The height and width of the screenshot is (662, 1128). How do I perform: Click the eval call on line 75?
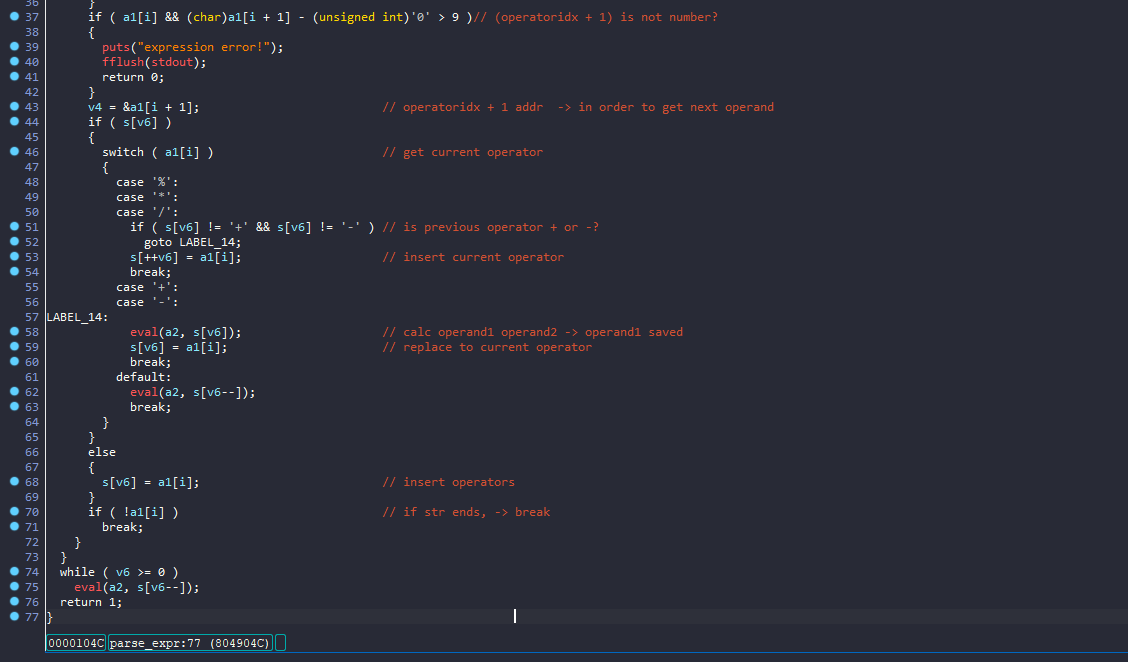88,587
